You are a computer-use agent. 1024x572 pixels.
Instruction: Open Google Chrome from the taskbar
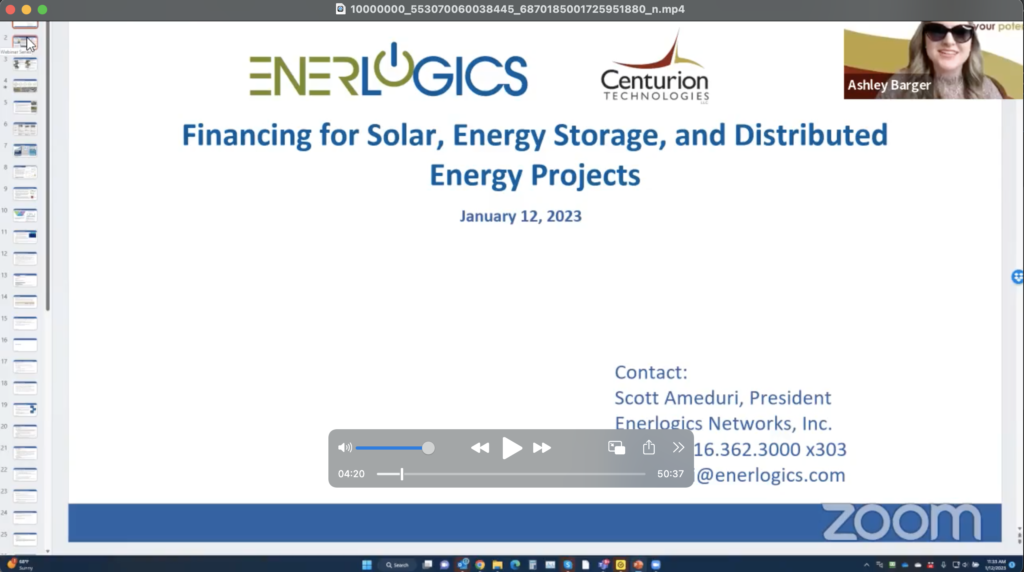[x=480, y=565]
